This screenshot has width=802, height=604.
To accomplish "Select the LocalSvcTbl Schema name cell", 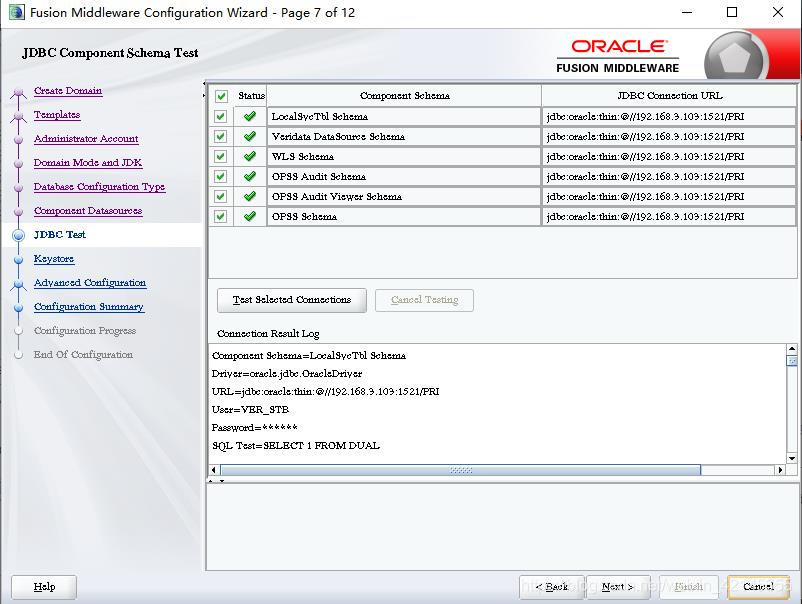I will 404,116.
